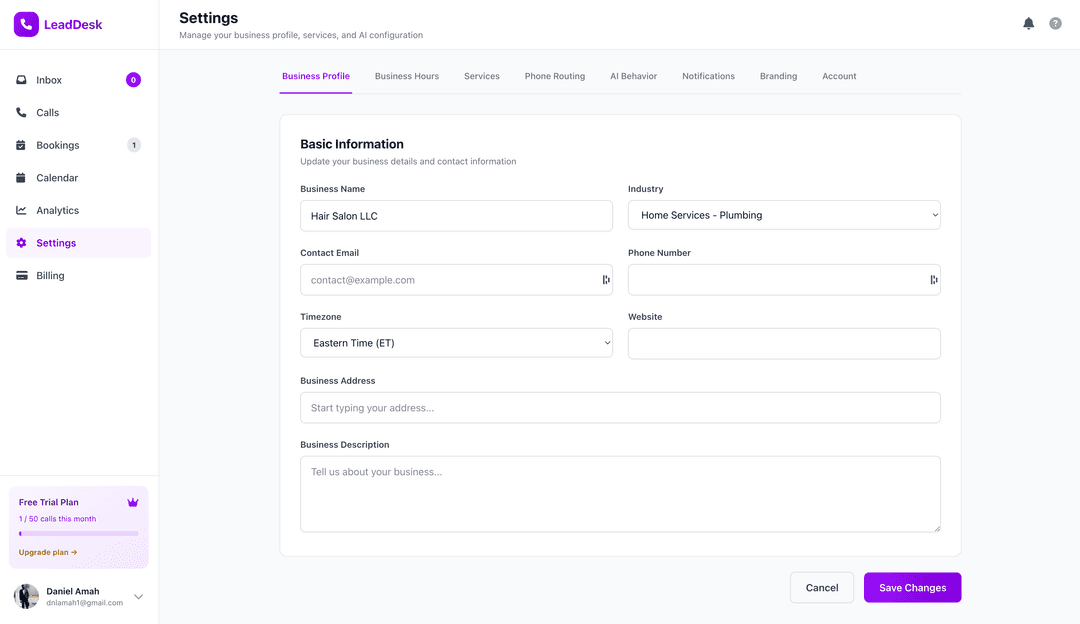Click the LeadDesk phone logo icon
The height and width of the screenshot is (624, 1080).
coord(26,24)
